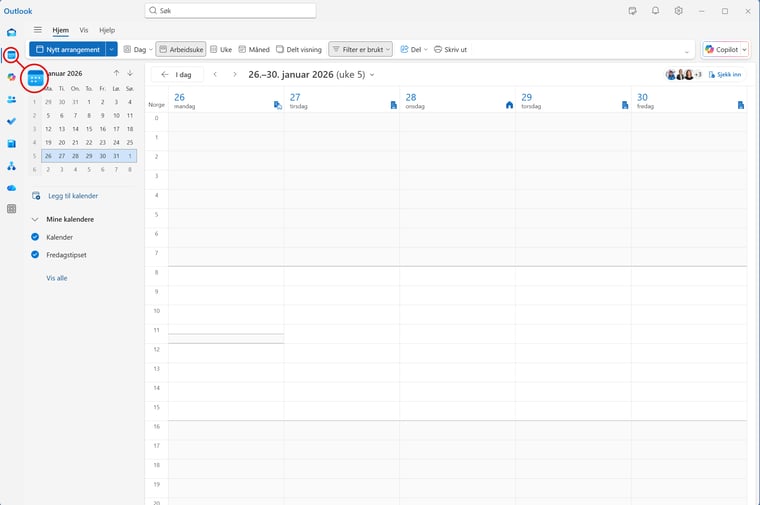760x505 pixels.
Task: Click the office location icon on torsdag 29
Action: (625, 105)
